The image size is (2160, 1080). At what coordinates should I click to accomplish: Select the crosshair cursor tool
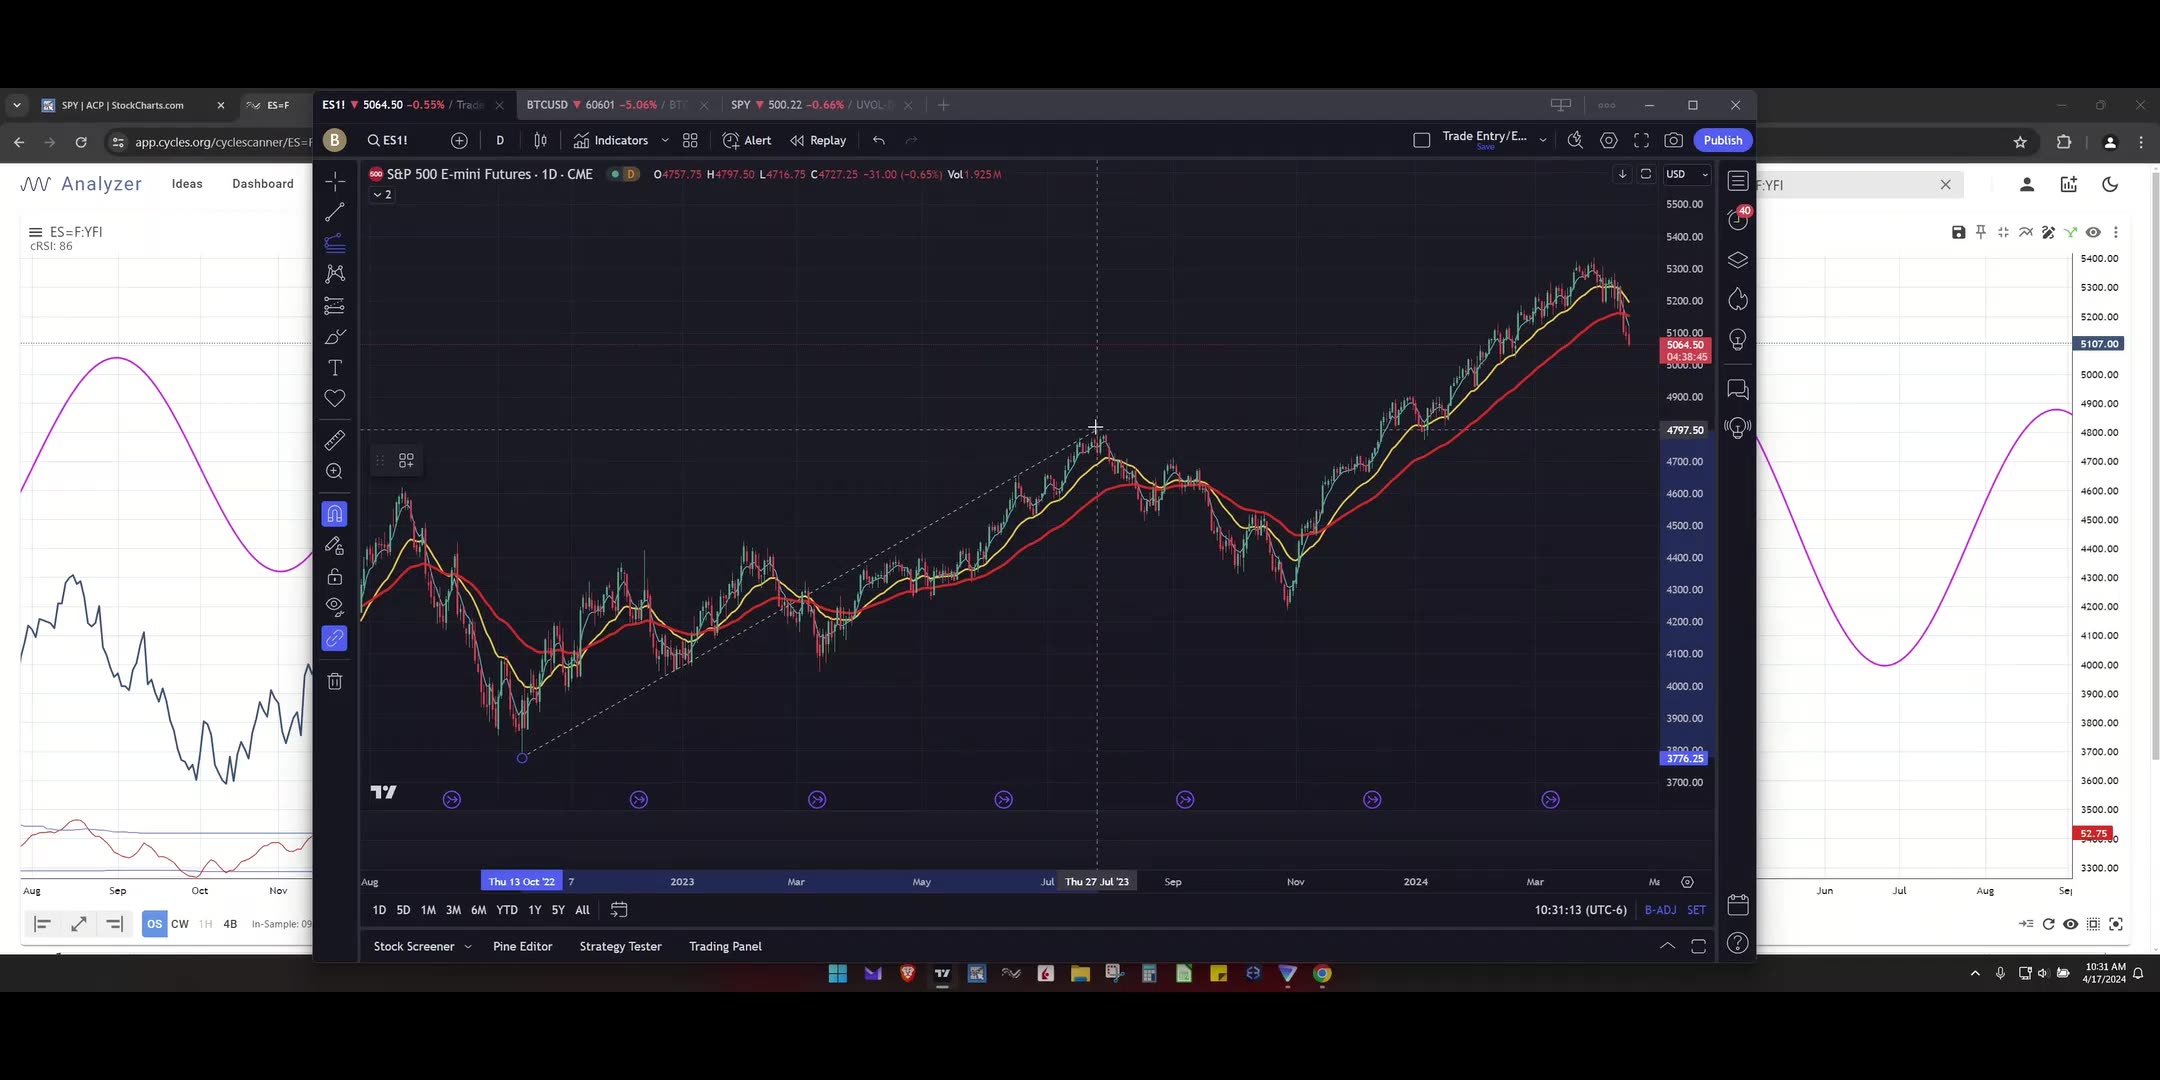point(335,181)
